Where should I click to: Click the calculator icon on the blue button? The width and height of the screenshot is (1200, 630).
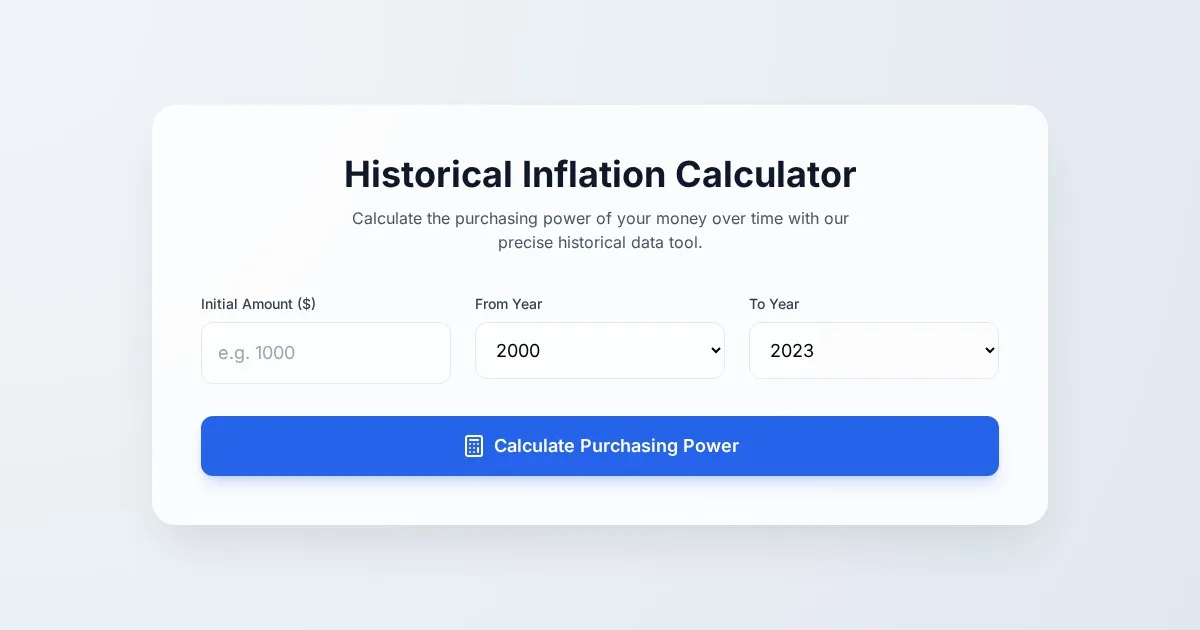pyautogui.click(x=474, y=446)
